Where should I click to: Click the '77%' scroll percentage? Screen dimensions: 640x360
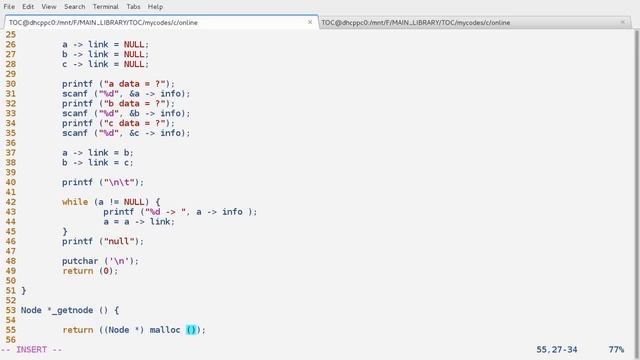tap(616, 350)
